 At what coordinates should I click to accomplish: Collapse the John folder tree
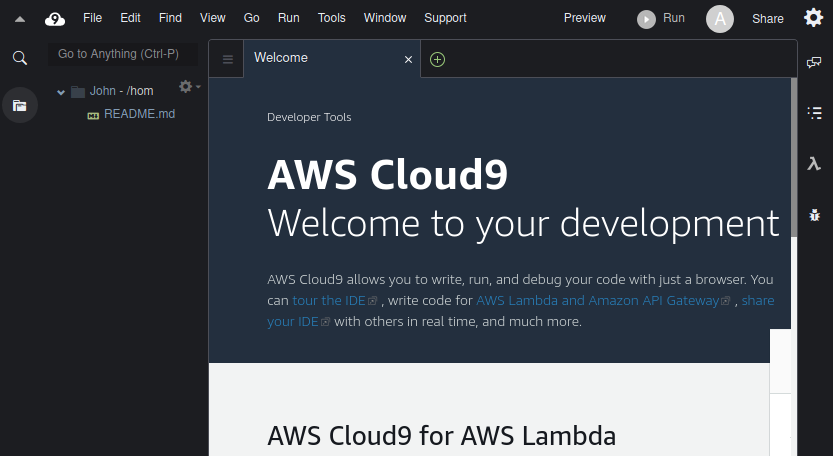(61, 91)
